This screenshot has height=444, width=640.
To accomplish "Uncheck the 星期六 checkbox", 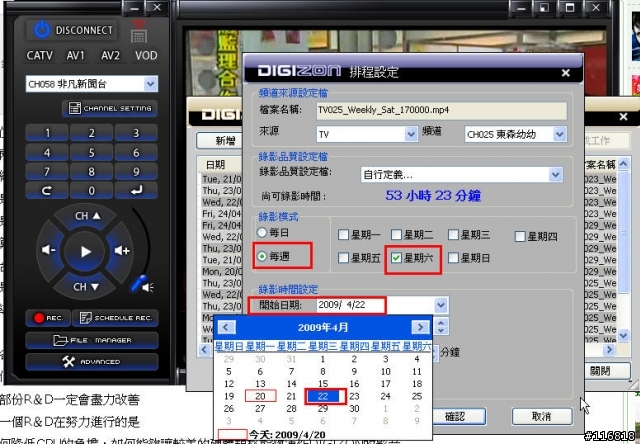I will click(396, 258).
